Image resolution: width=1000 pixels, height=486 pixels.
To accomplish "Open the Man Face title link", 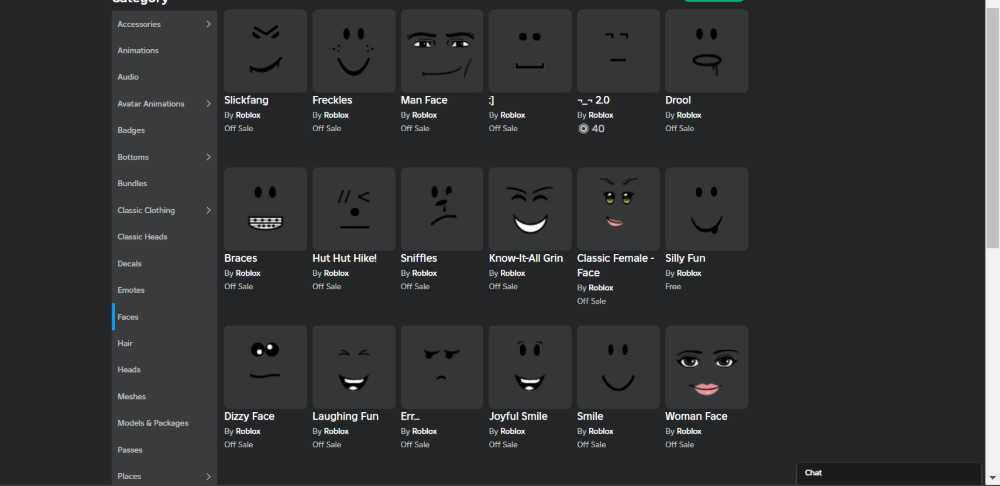I will point(424,100).
